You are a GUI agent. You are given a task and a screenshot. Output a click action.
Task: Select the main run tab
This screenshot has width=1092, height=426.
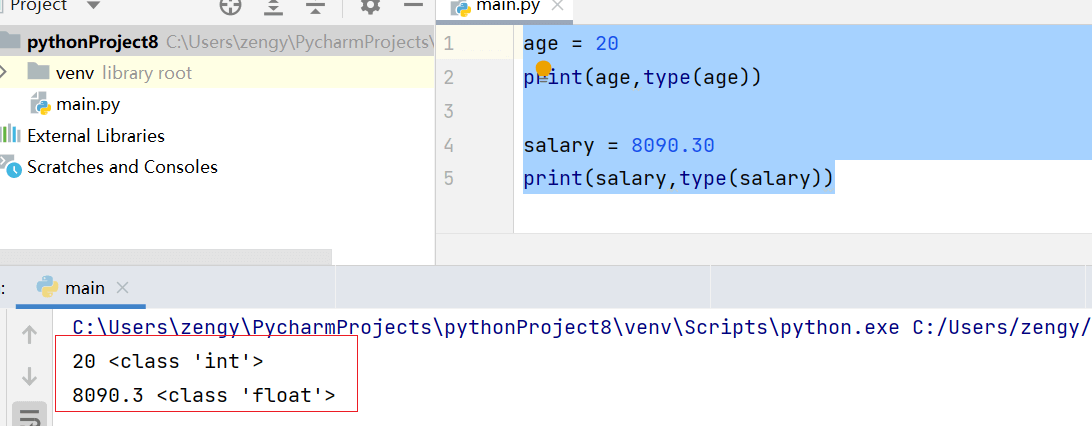click(x=84, y=288)
